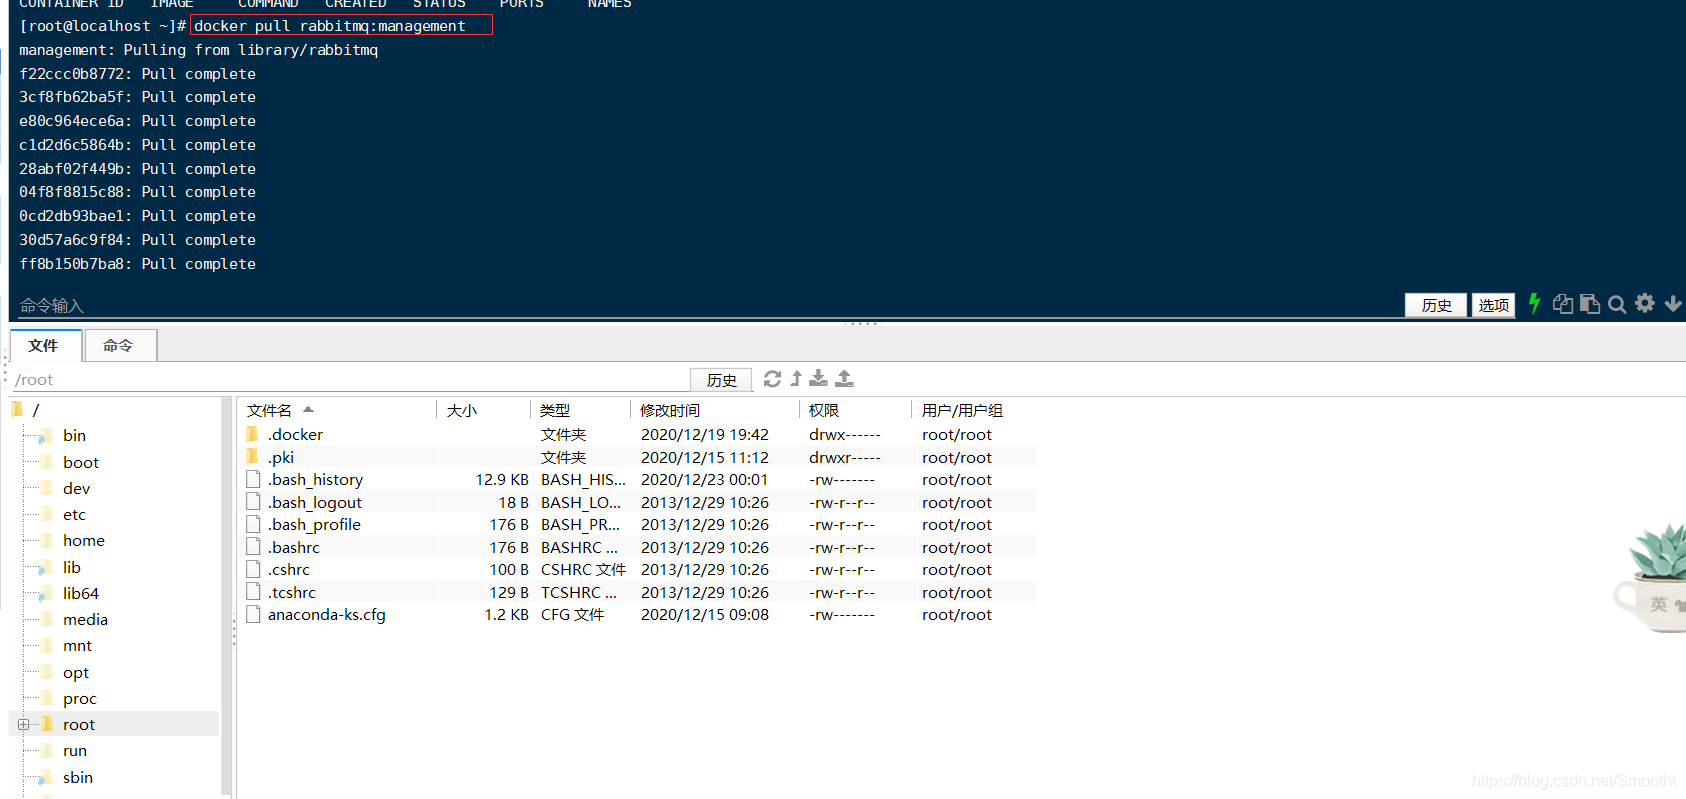The width and height of the screenshot is (1686, 799).
Task: Refresh the file list
Action: coord(772,379)
